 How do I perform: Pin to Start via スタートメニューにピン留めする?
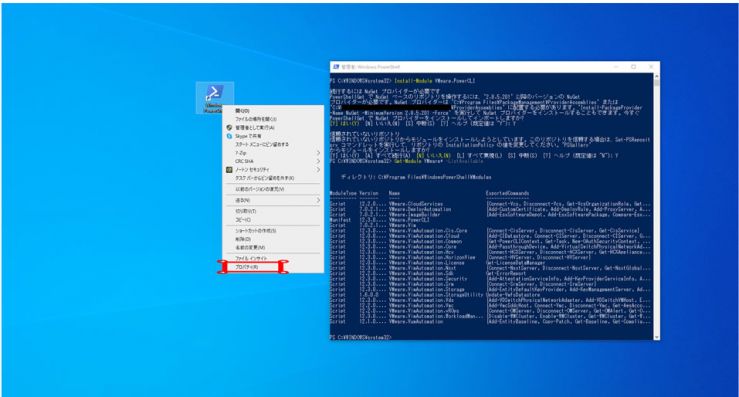pyautogui.click(x=273, y=145)
